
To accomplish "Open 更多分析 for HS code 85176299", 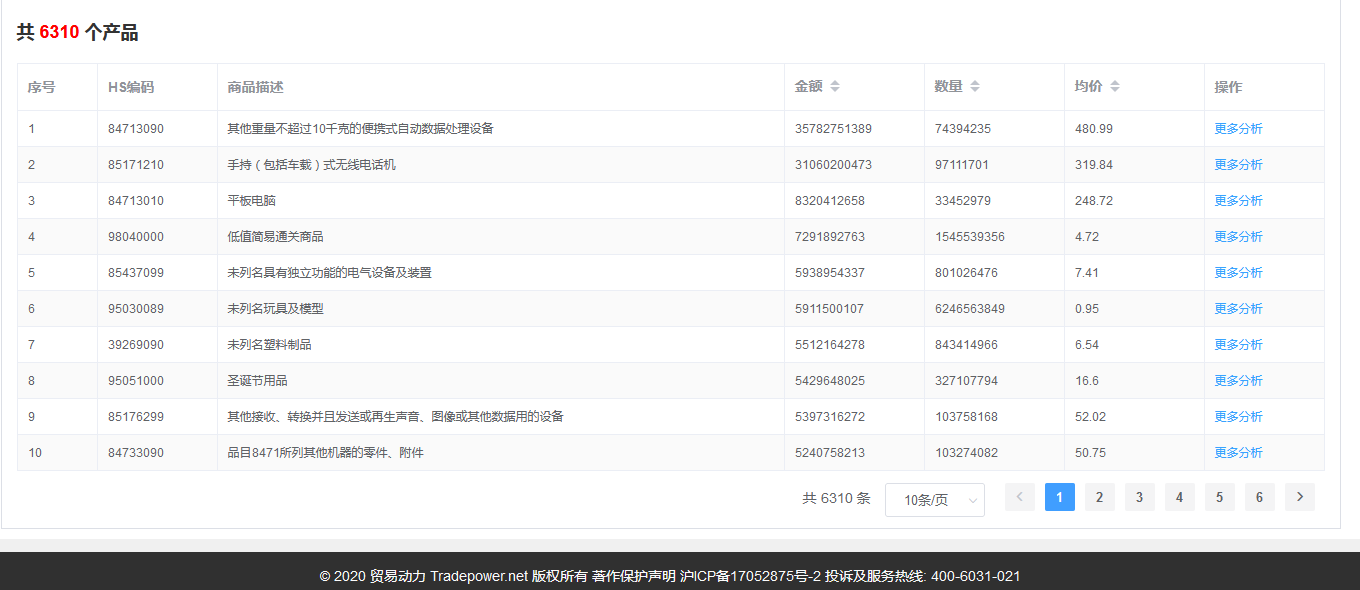I will pyautogui.click(x=1238, y=417).
